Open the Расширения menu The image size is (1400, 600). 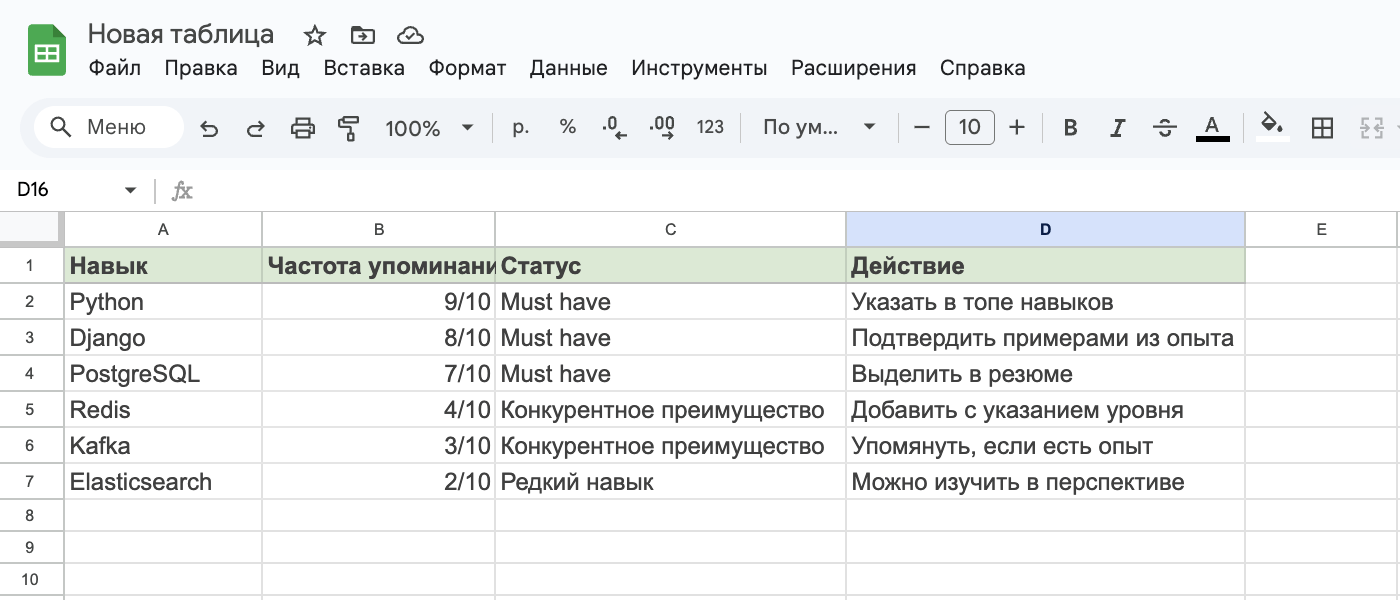click(853, 68)
